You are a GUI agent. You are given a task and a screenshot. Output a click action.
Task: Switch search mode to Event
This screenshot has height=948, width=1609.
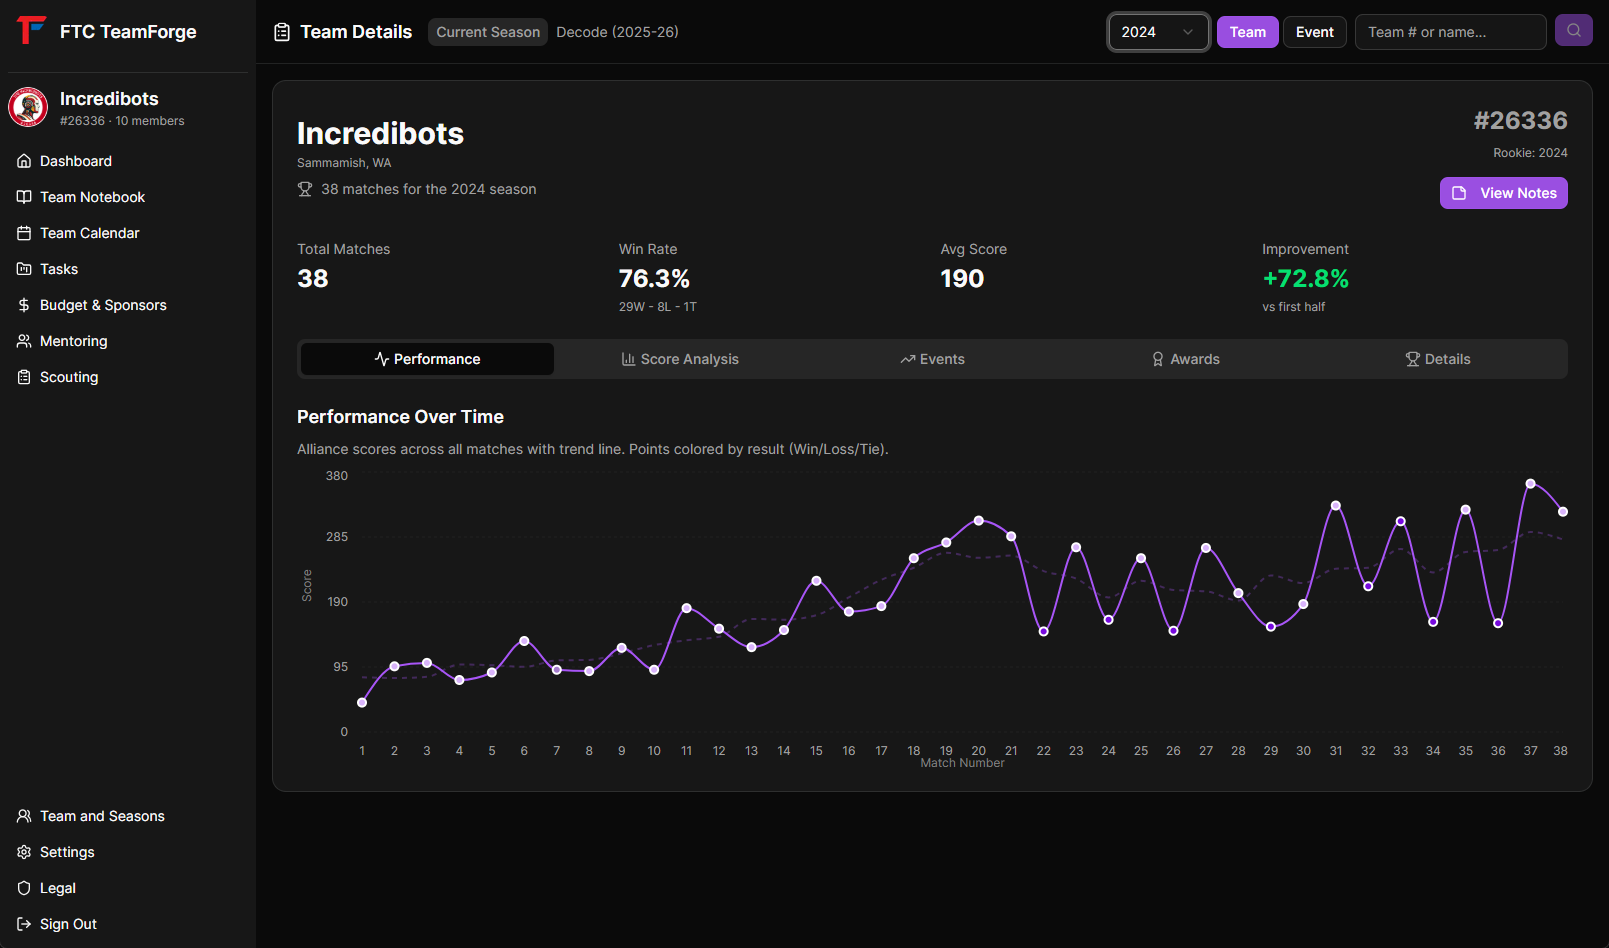(1314, 32)
